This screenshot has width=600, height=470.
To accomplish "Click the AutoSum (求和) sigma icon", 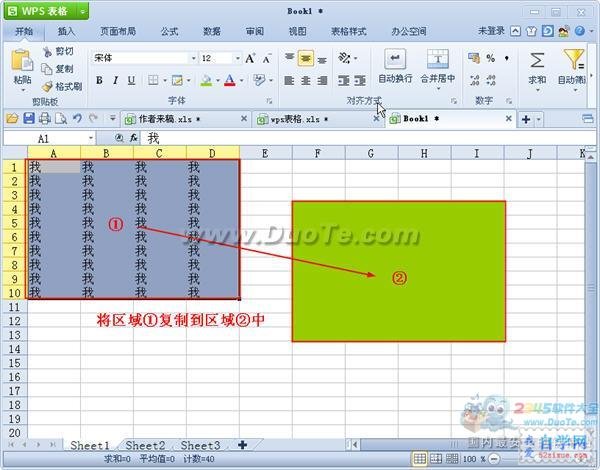I will (537, 60).
